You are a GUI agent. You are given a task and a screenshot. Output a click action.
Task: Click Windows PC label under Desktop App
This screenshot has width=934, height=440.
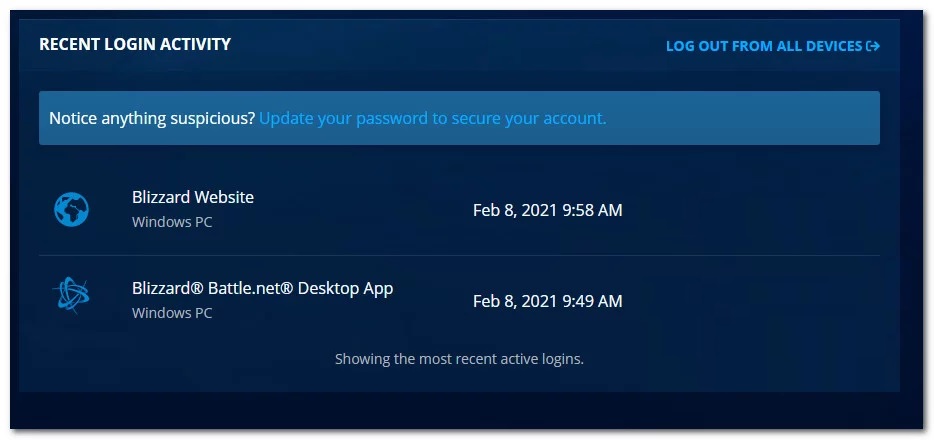point(172,313)
